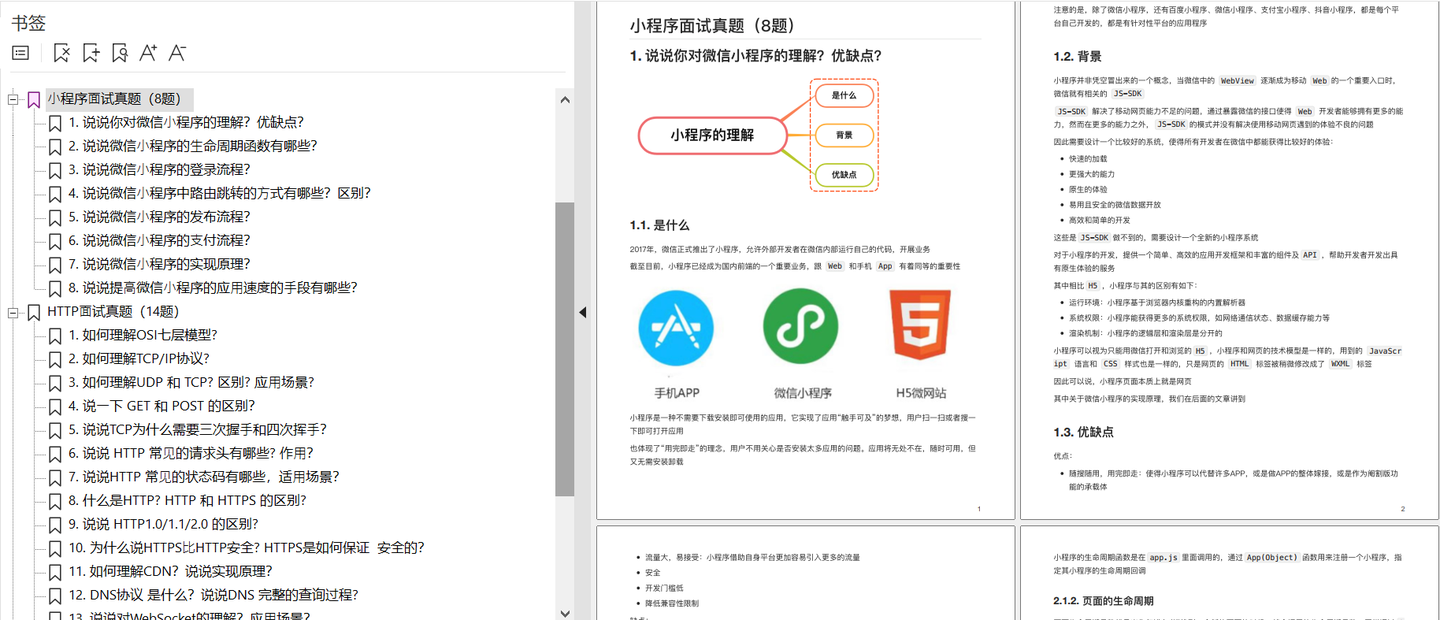
Task: Click bookmark icon next to 说说微信小程序的实现原理
Action: (x=55, y=264)
